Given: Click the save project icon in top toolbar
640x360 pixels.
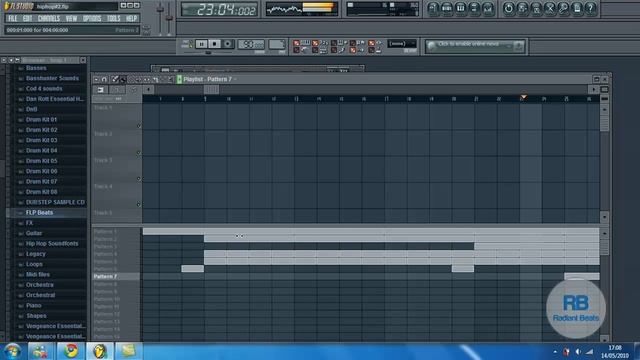Looking at the screenshot, I should 522,8.
